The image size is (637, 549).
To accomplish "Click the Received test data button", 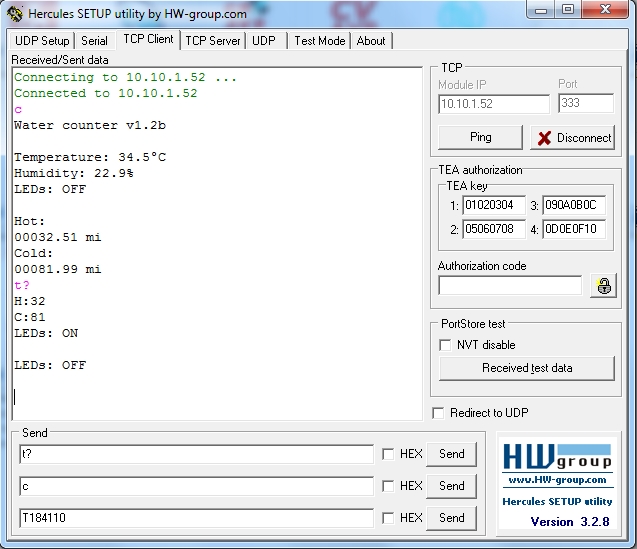I will 527,368.
